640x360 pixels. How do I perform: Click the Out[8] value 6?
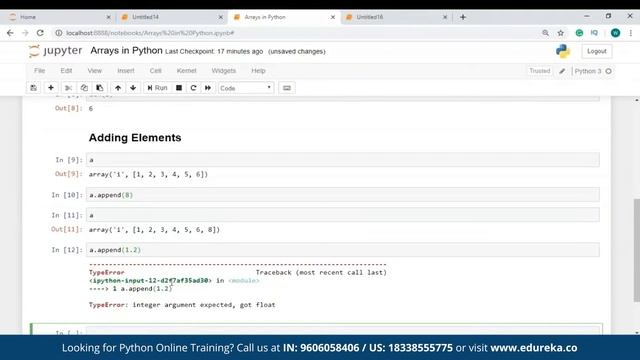click(91, 109)
